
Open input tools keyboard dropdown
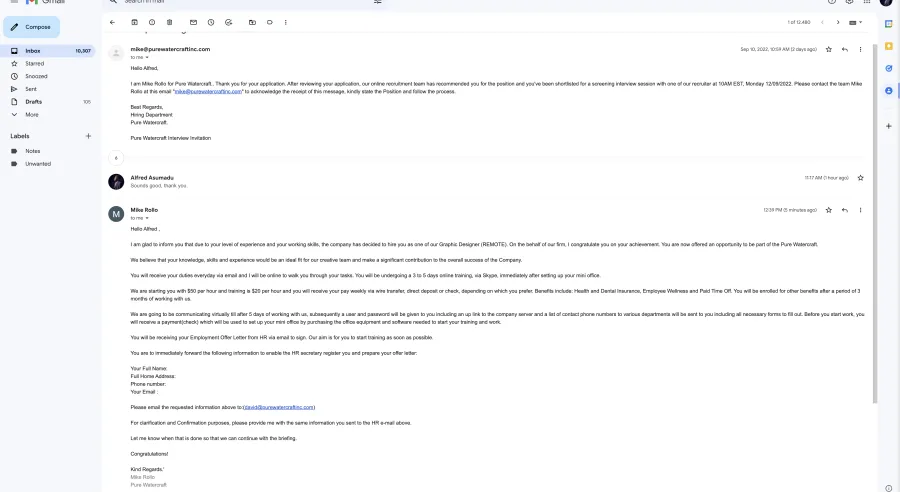point(855,22)
